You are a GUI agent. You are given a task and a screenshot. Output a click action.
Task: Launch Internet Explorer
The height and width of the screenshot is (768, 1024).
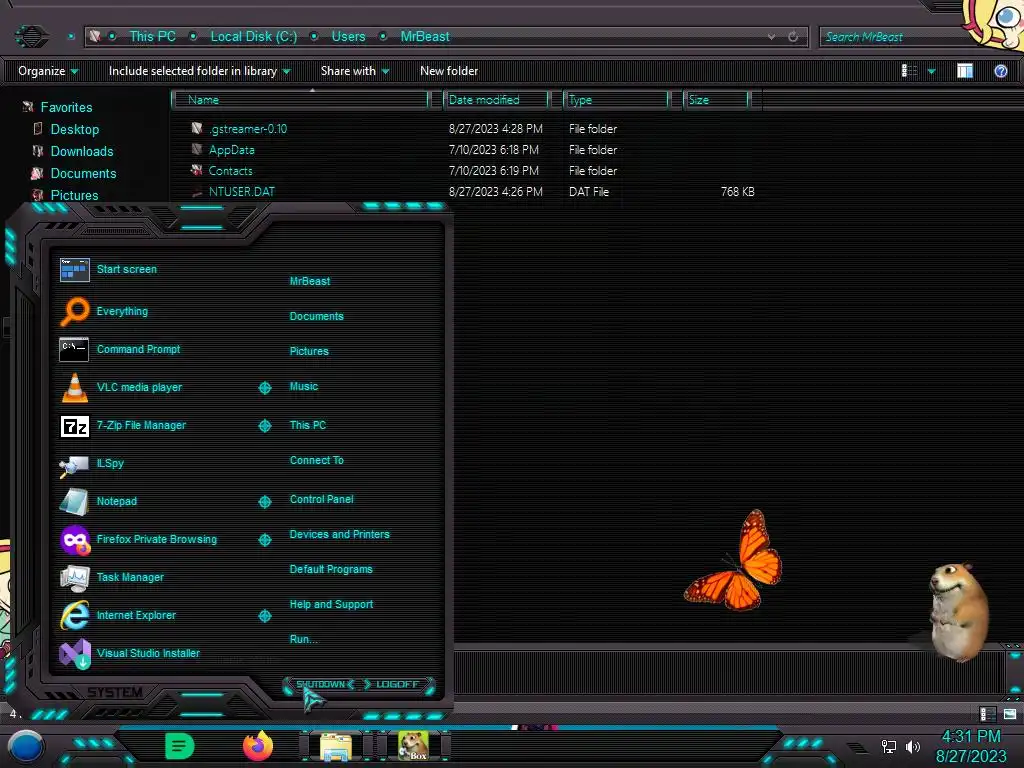118,615
